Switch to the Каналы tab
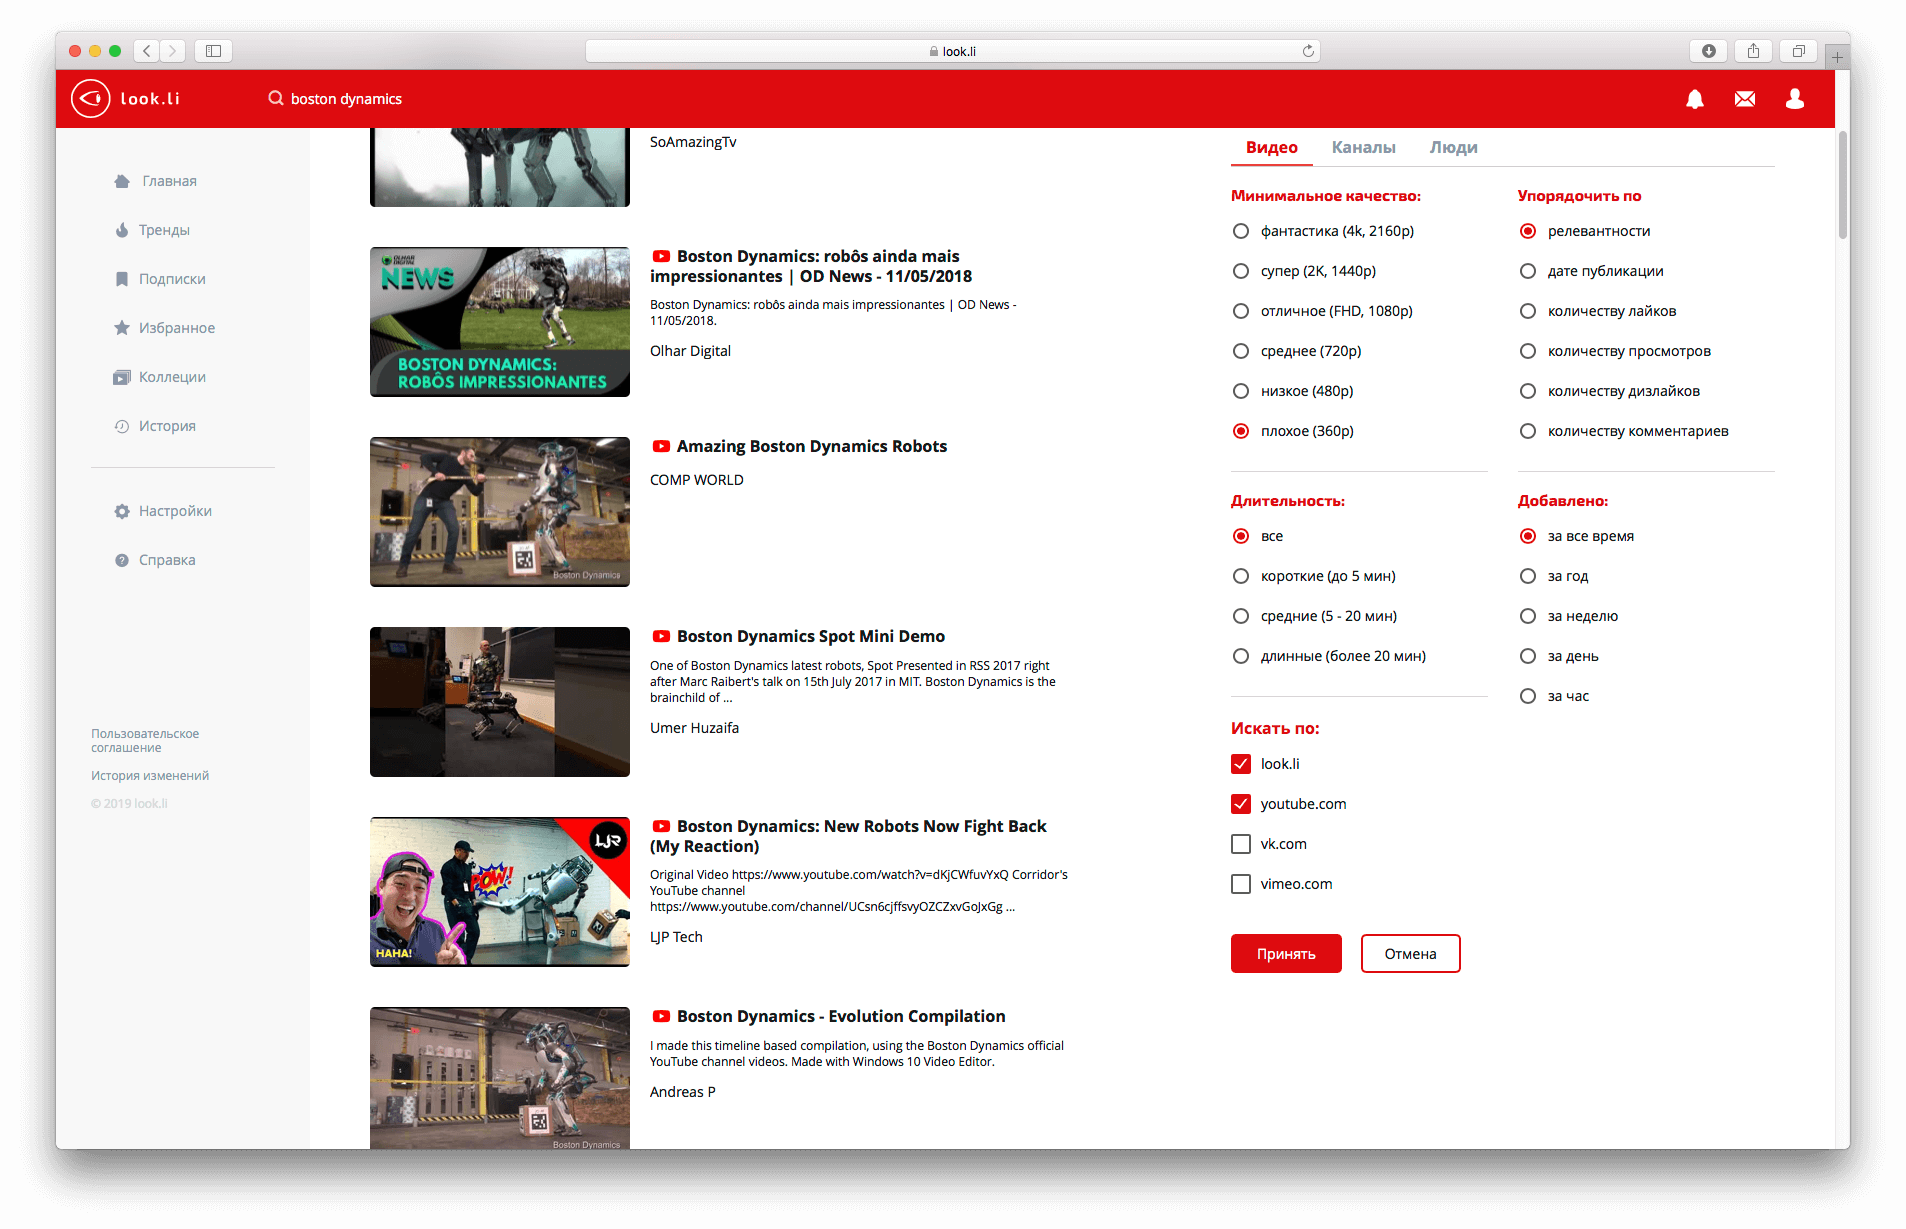This screenshot has width=1906, height=1229. point(1363,147)
